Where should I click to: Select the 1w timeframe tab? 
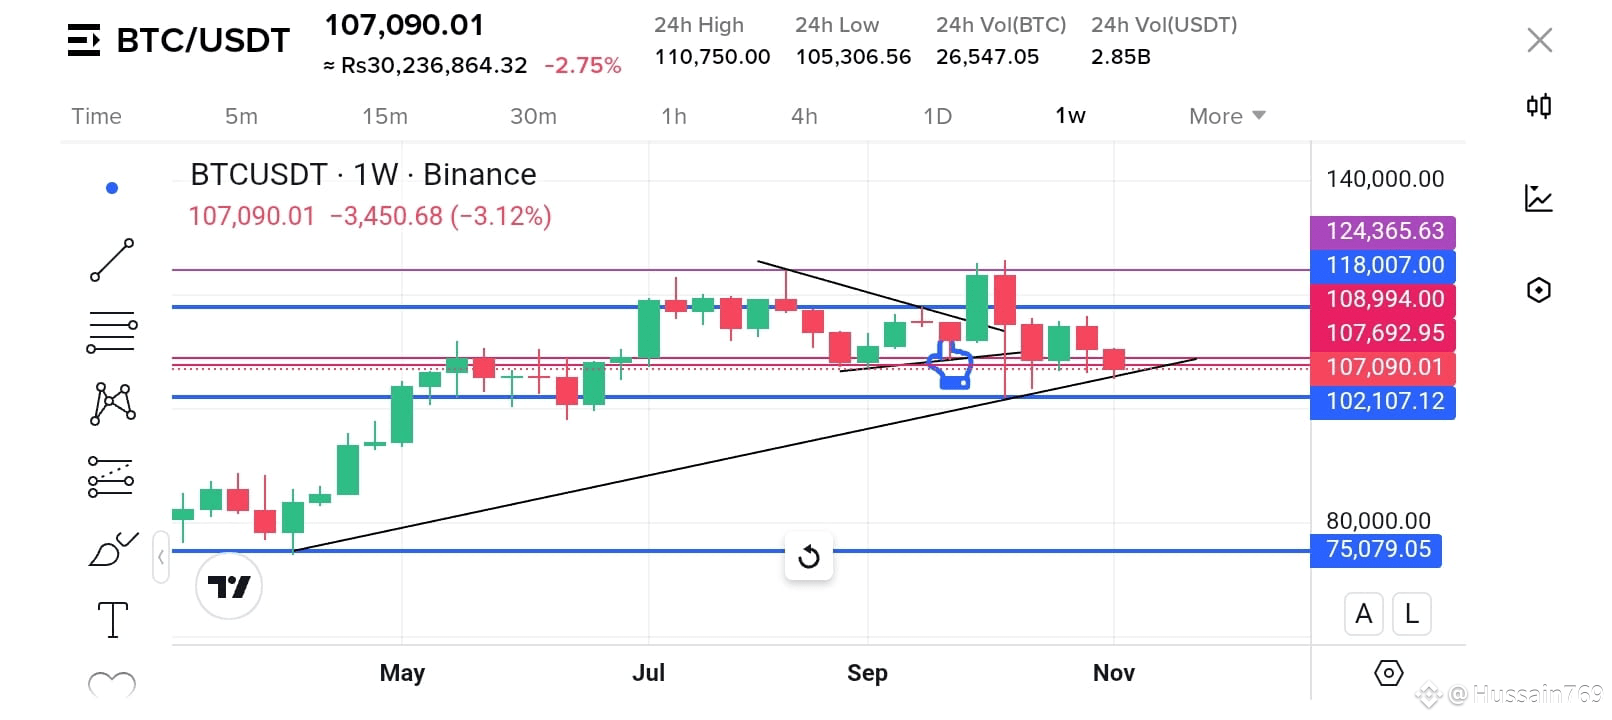tap(1070, 116)
